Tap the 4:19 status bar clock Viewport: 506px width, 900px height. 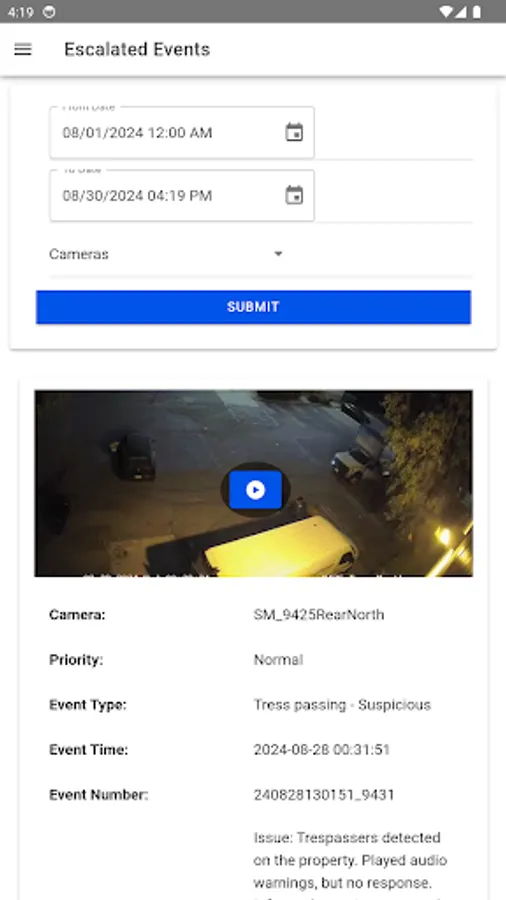(x=21, y=12)
